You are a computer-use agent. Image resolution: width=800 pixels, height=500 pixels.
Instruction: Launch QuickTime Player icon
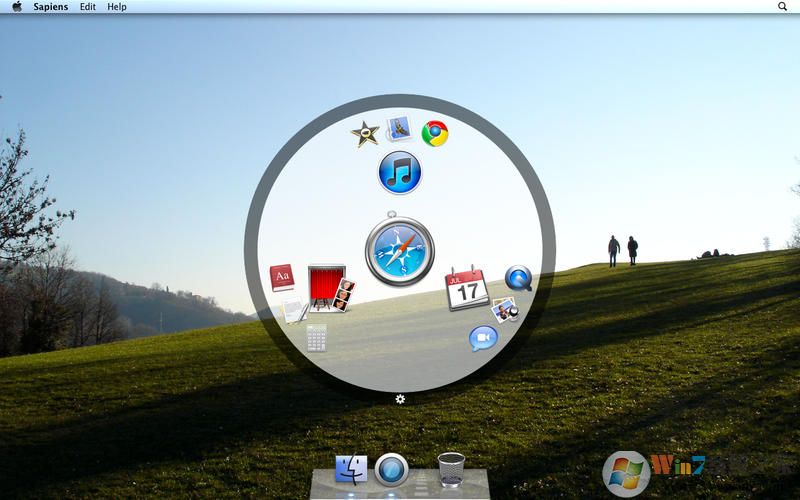coord(518,278)
